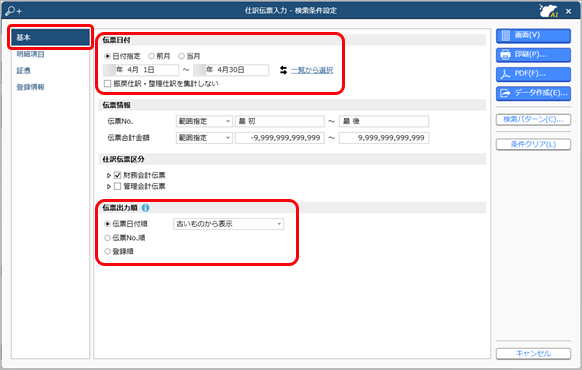
Task: Click the キャンセル button
Action: pyautogui.click(x=533, y=354)
